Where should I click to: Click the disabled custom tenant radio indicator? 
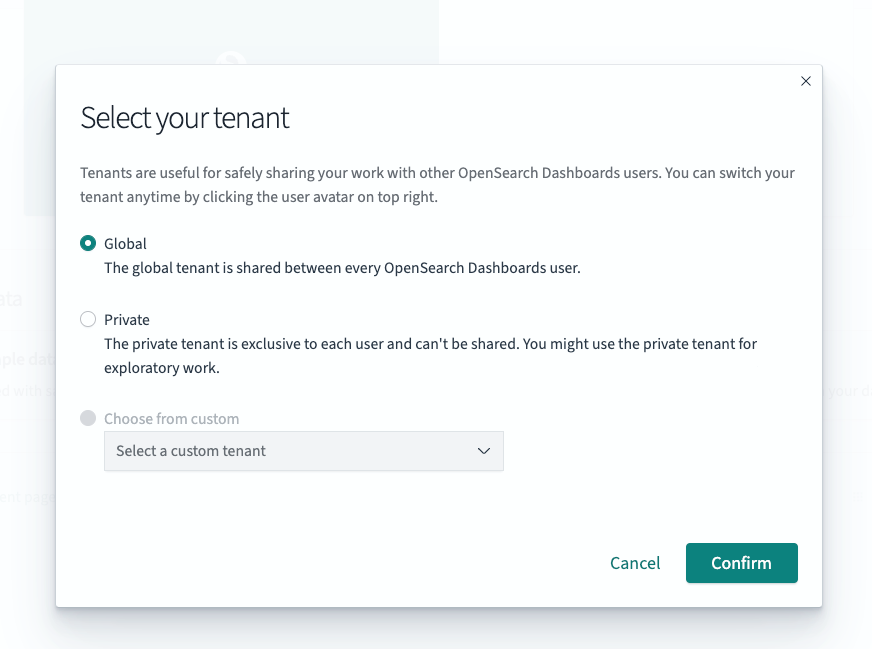88,418
